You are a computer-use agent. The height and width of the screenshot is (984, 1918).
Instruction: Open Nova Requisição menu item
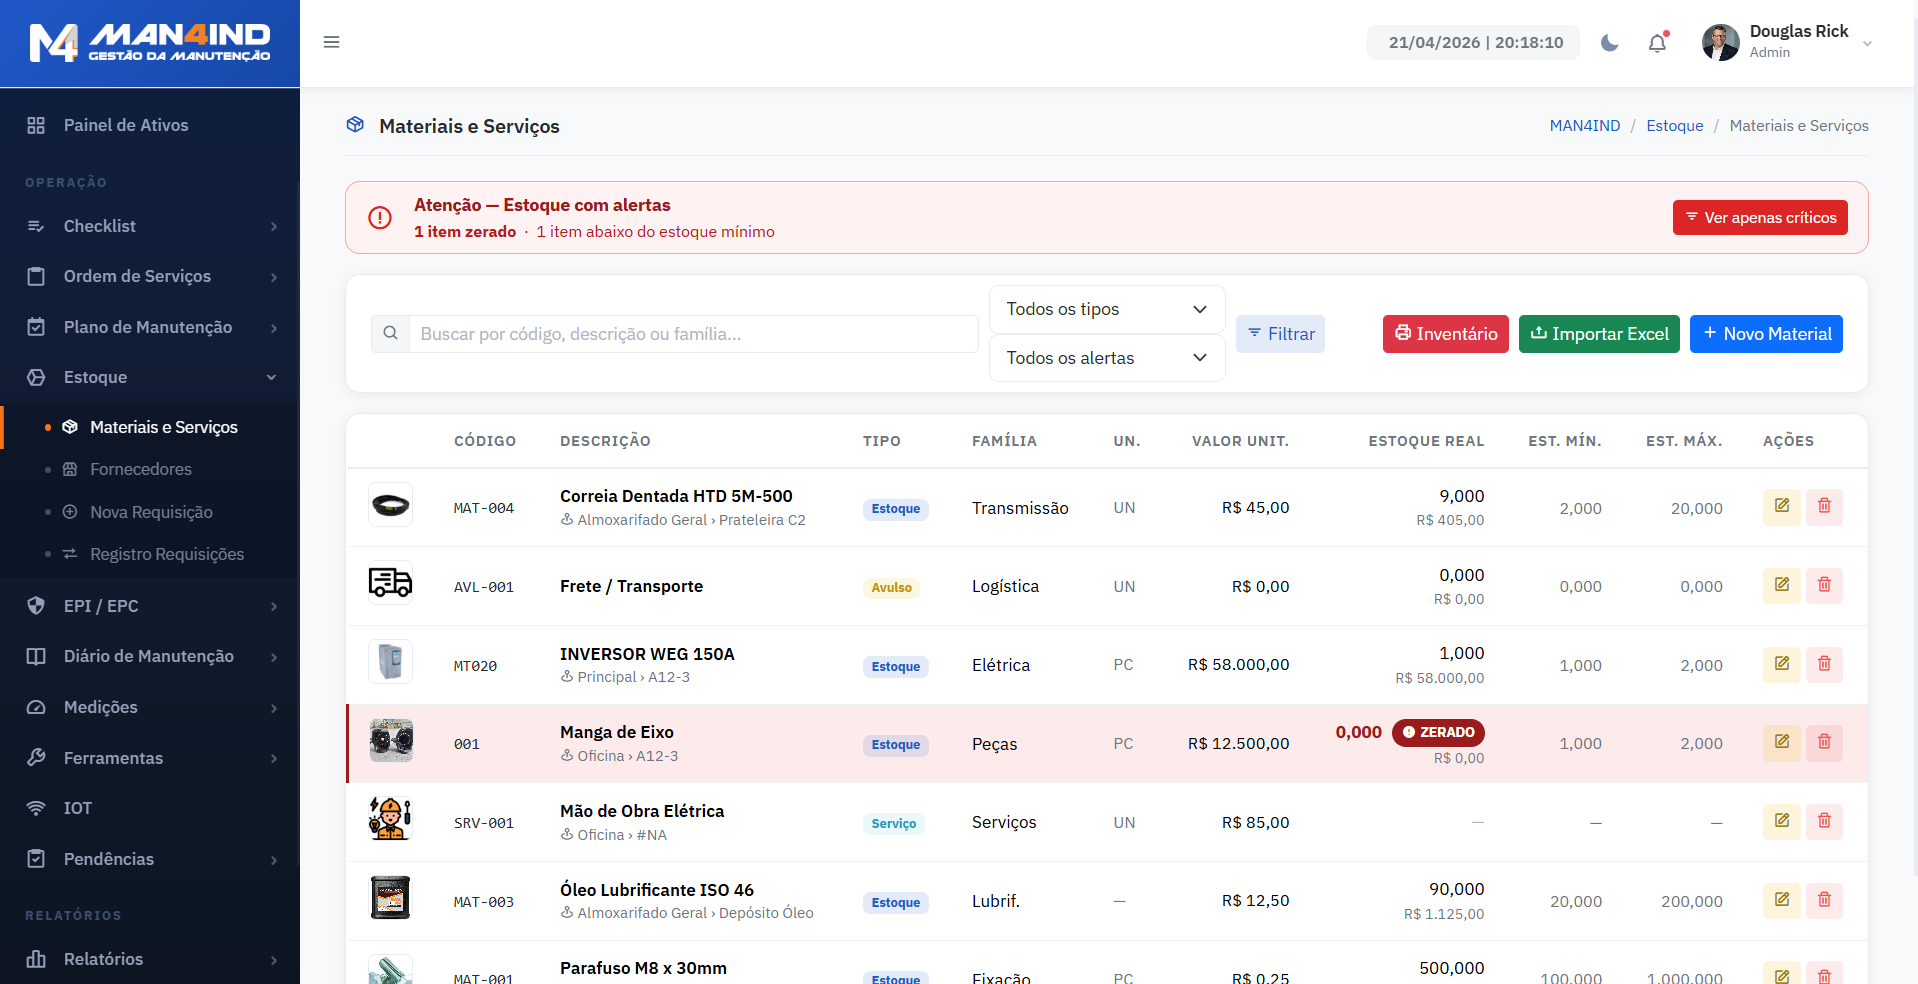point(151,512)
